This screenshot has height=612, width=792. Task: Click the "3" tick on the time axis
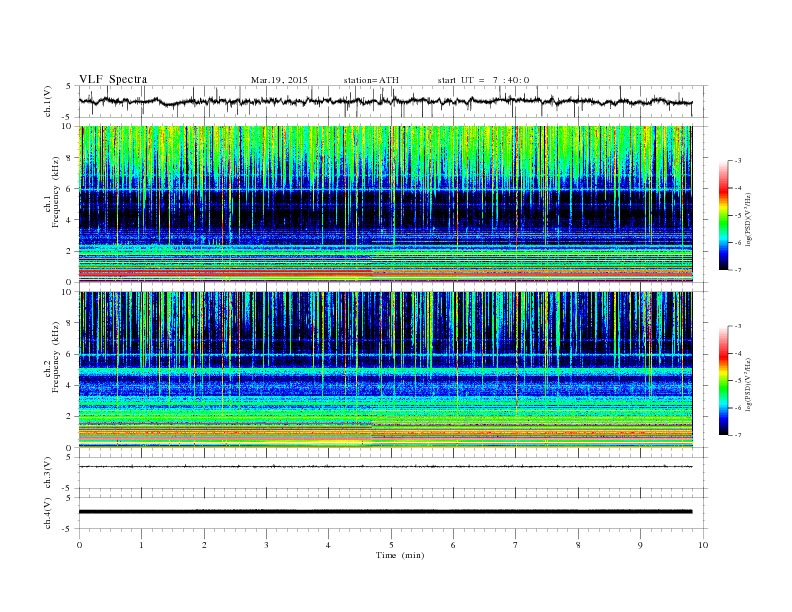266,545
